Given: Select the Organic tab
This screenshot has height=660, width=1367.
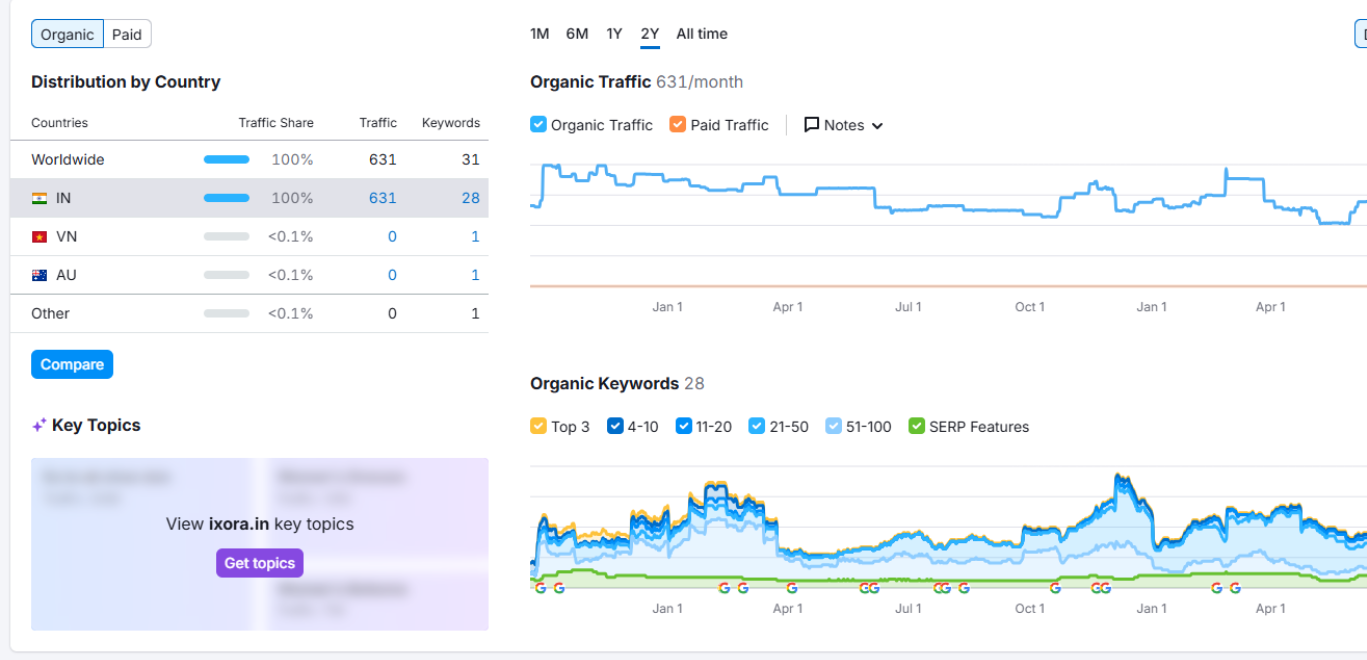Looking at the screenshot, I should tap(67, 35).
